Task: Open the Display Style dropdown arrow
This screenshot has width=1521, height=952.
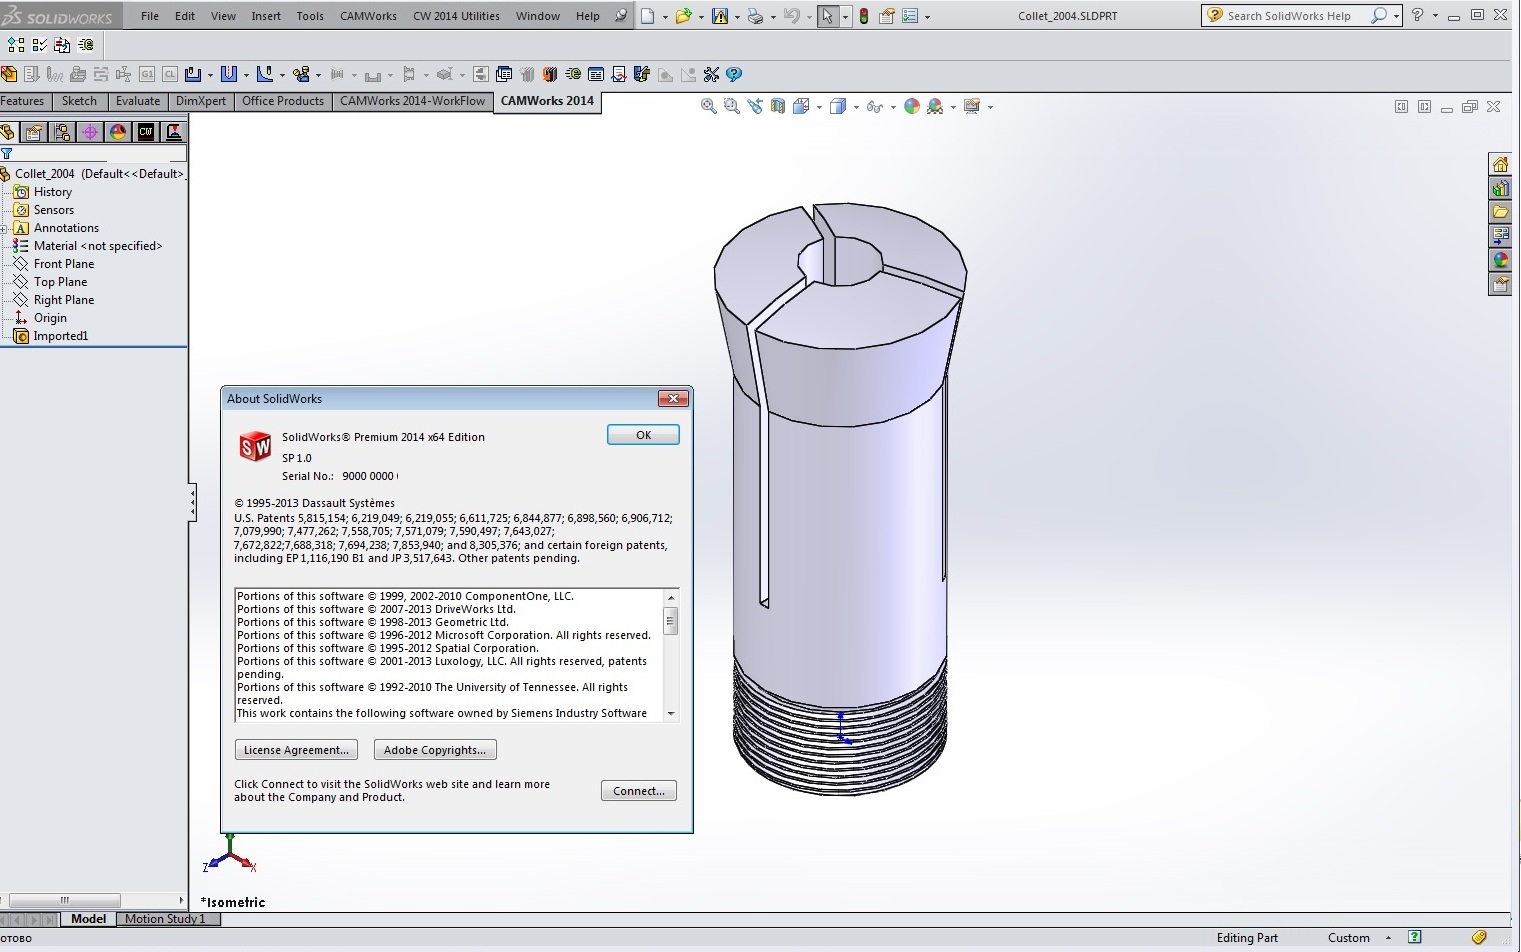Action: [x=856, y=107]
